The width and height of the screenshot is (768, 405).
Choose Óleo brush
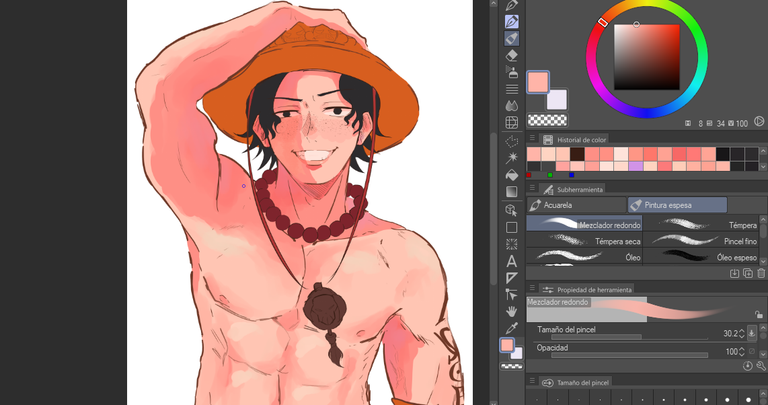click(584, 256)
